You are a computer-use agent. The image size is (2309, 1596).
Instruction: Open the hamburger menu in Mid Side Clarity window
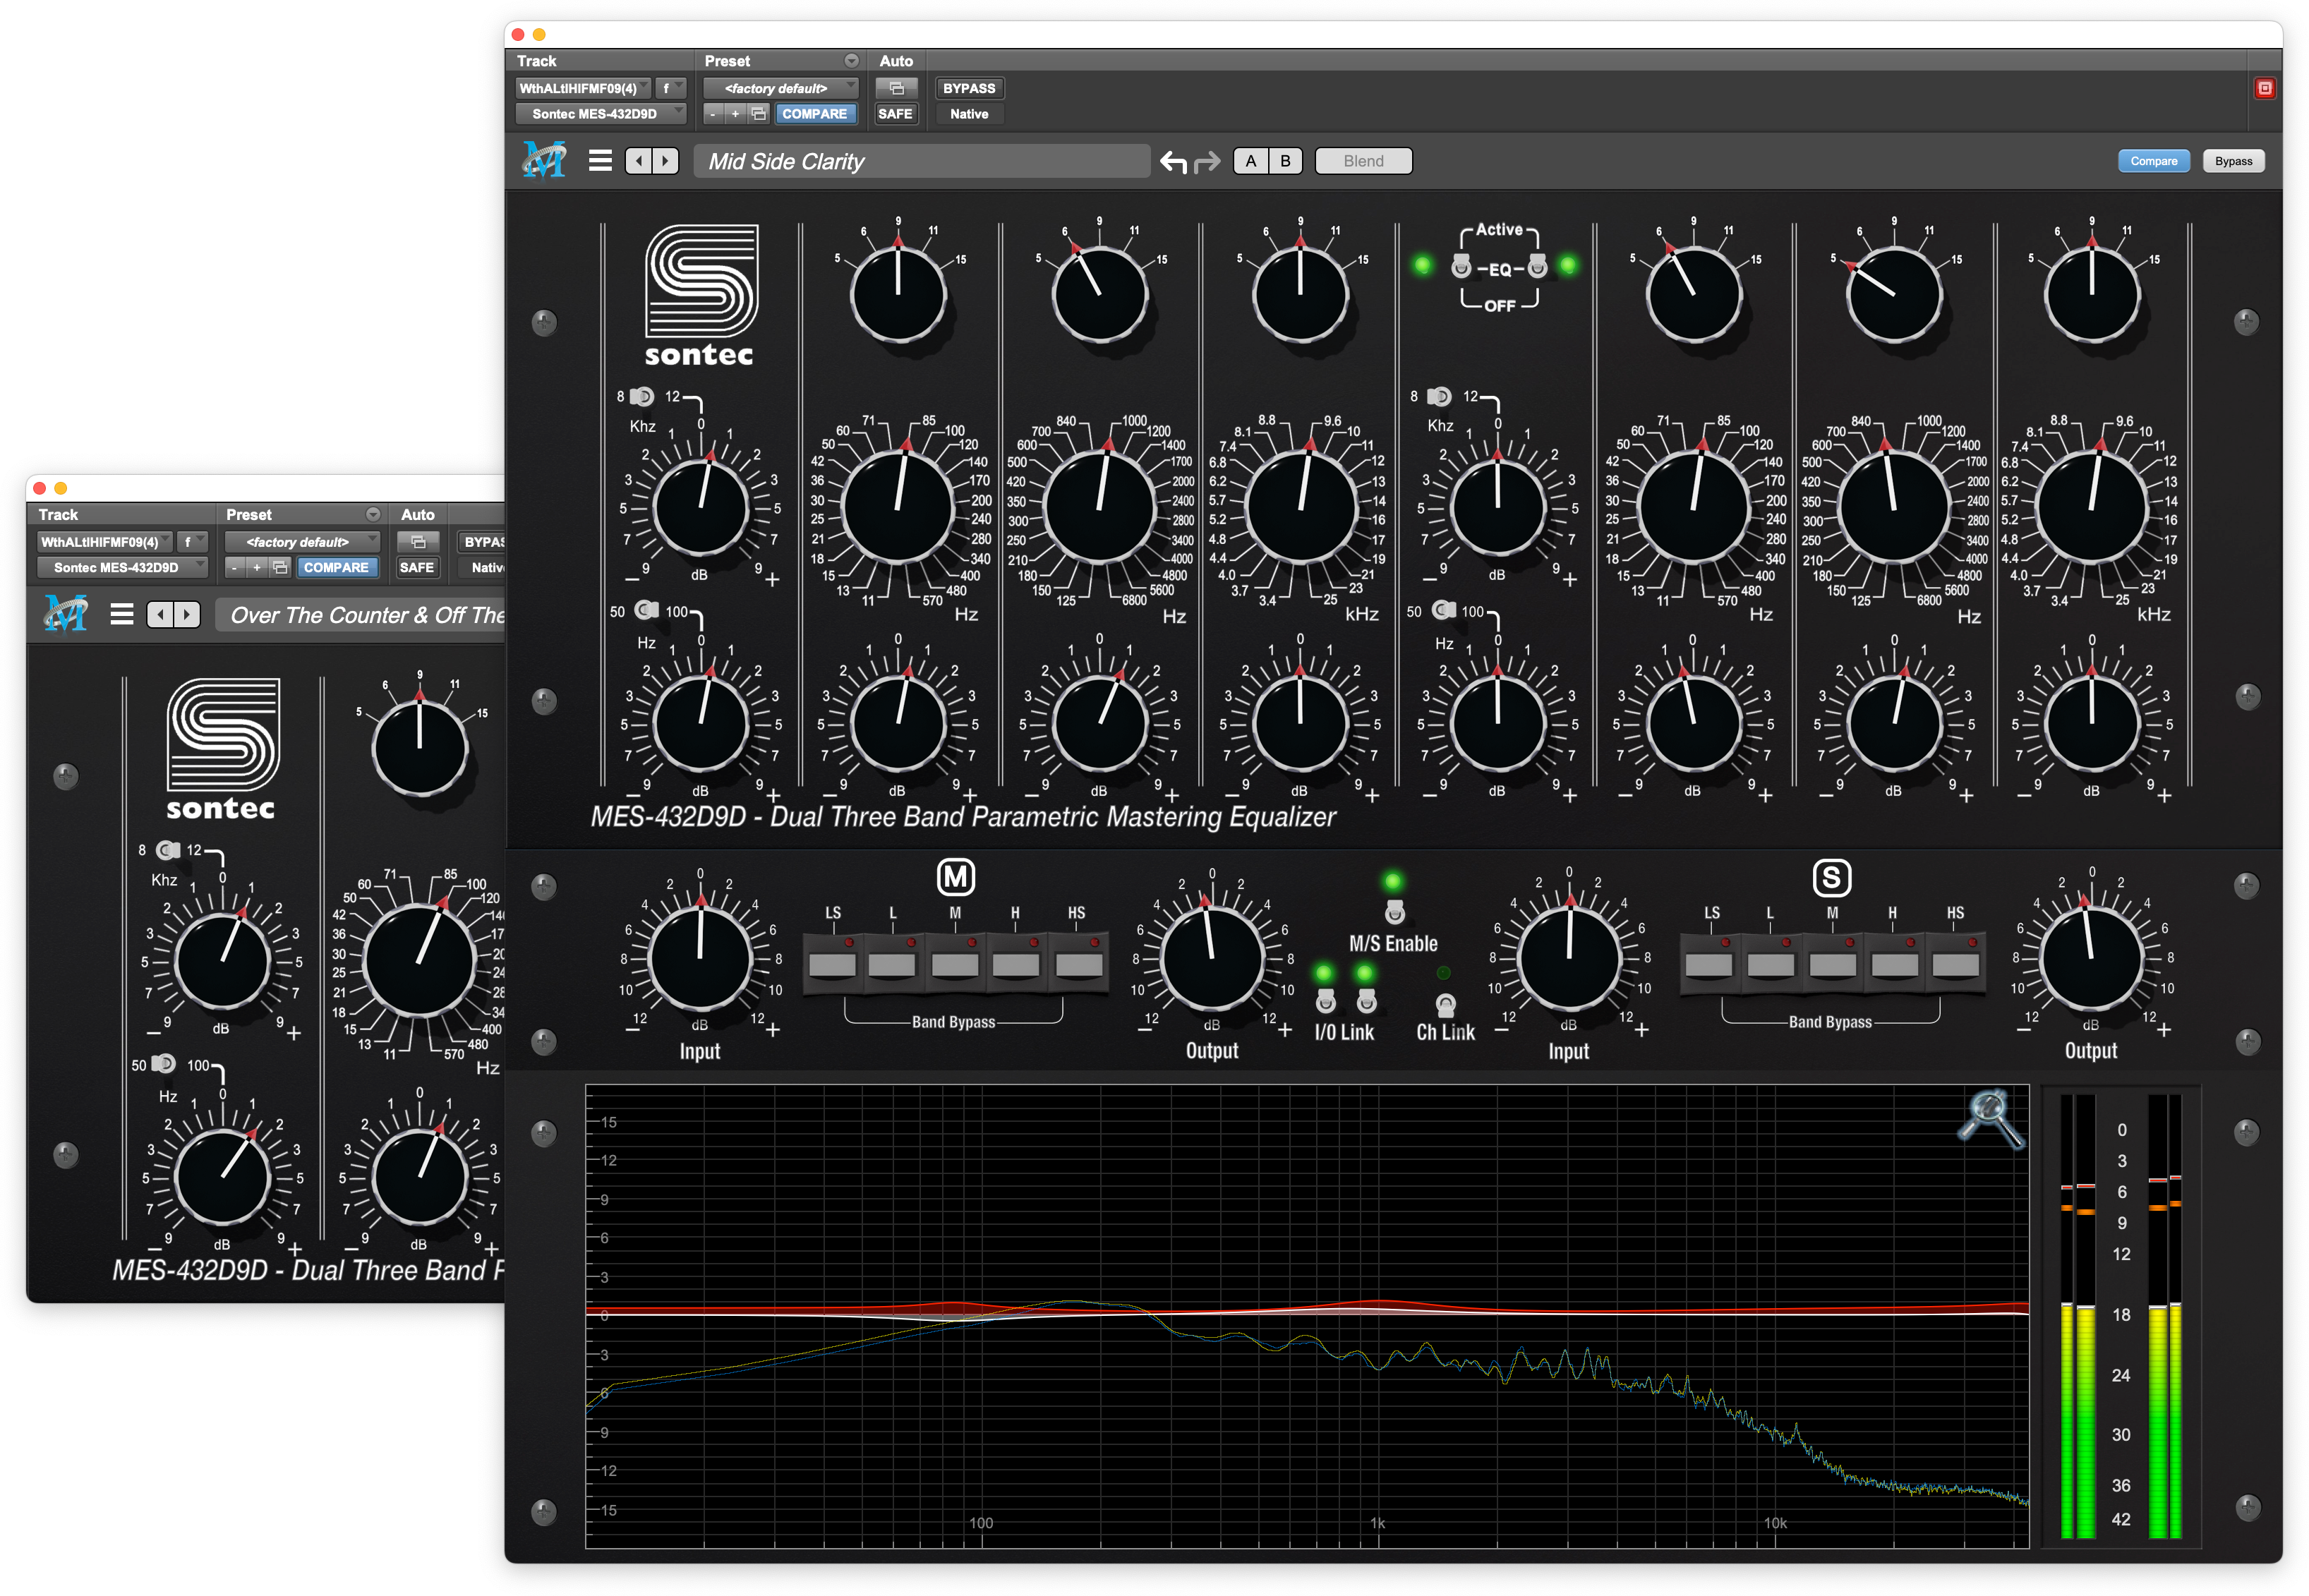click(600, 161)
